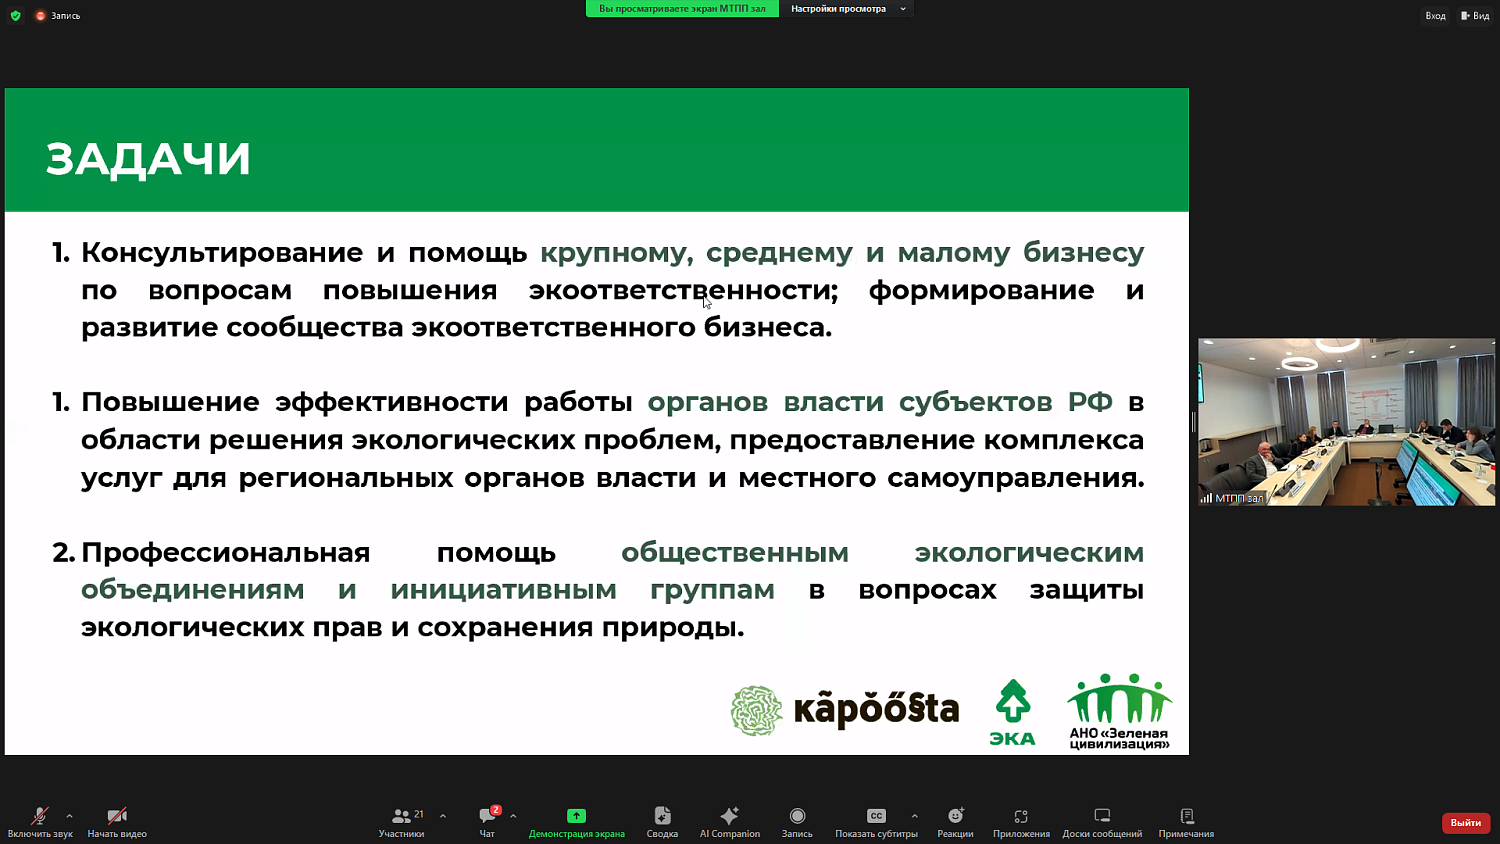Open the Реакции panel

(955, 820)
